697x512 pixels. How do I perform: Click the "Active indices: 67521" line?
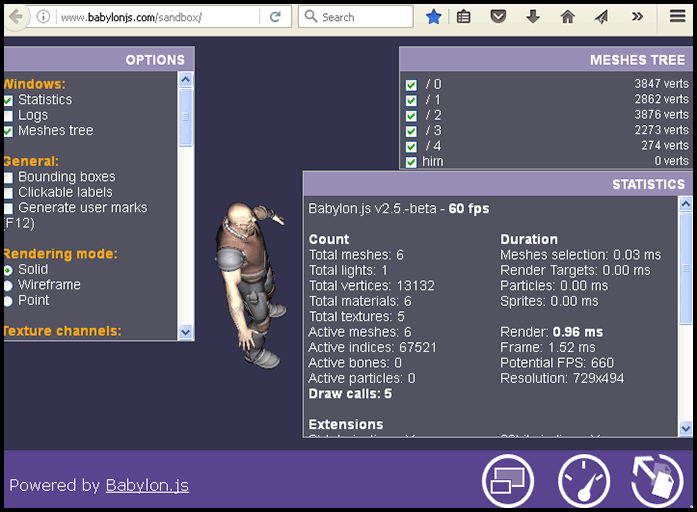(x=373, y=347)
